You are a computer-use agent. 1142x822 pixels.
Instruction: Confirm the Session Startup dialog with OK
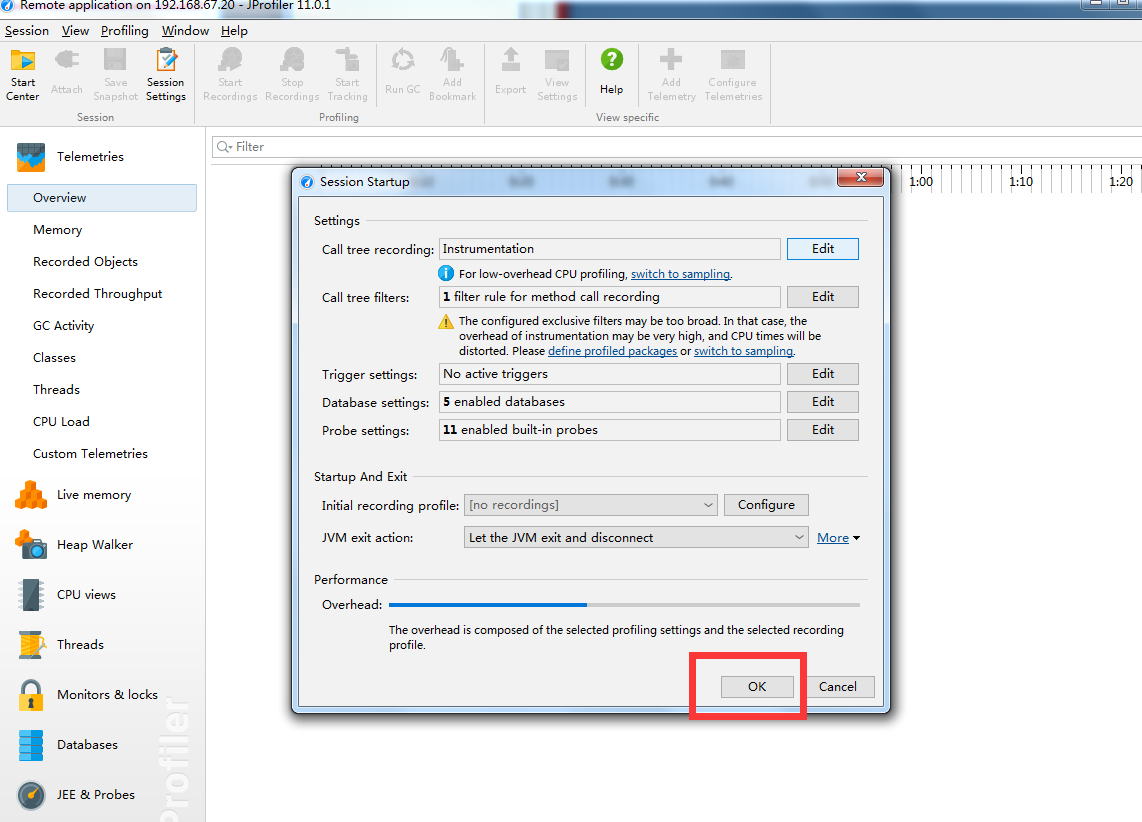click(757, 687)
